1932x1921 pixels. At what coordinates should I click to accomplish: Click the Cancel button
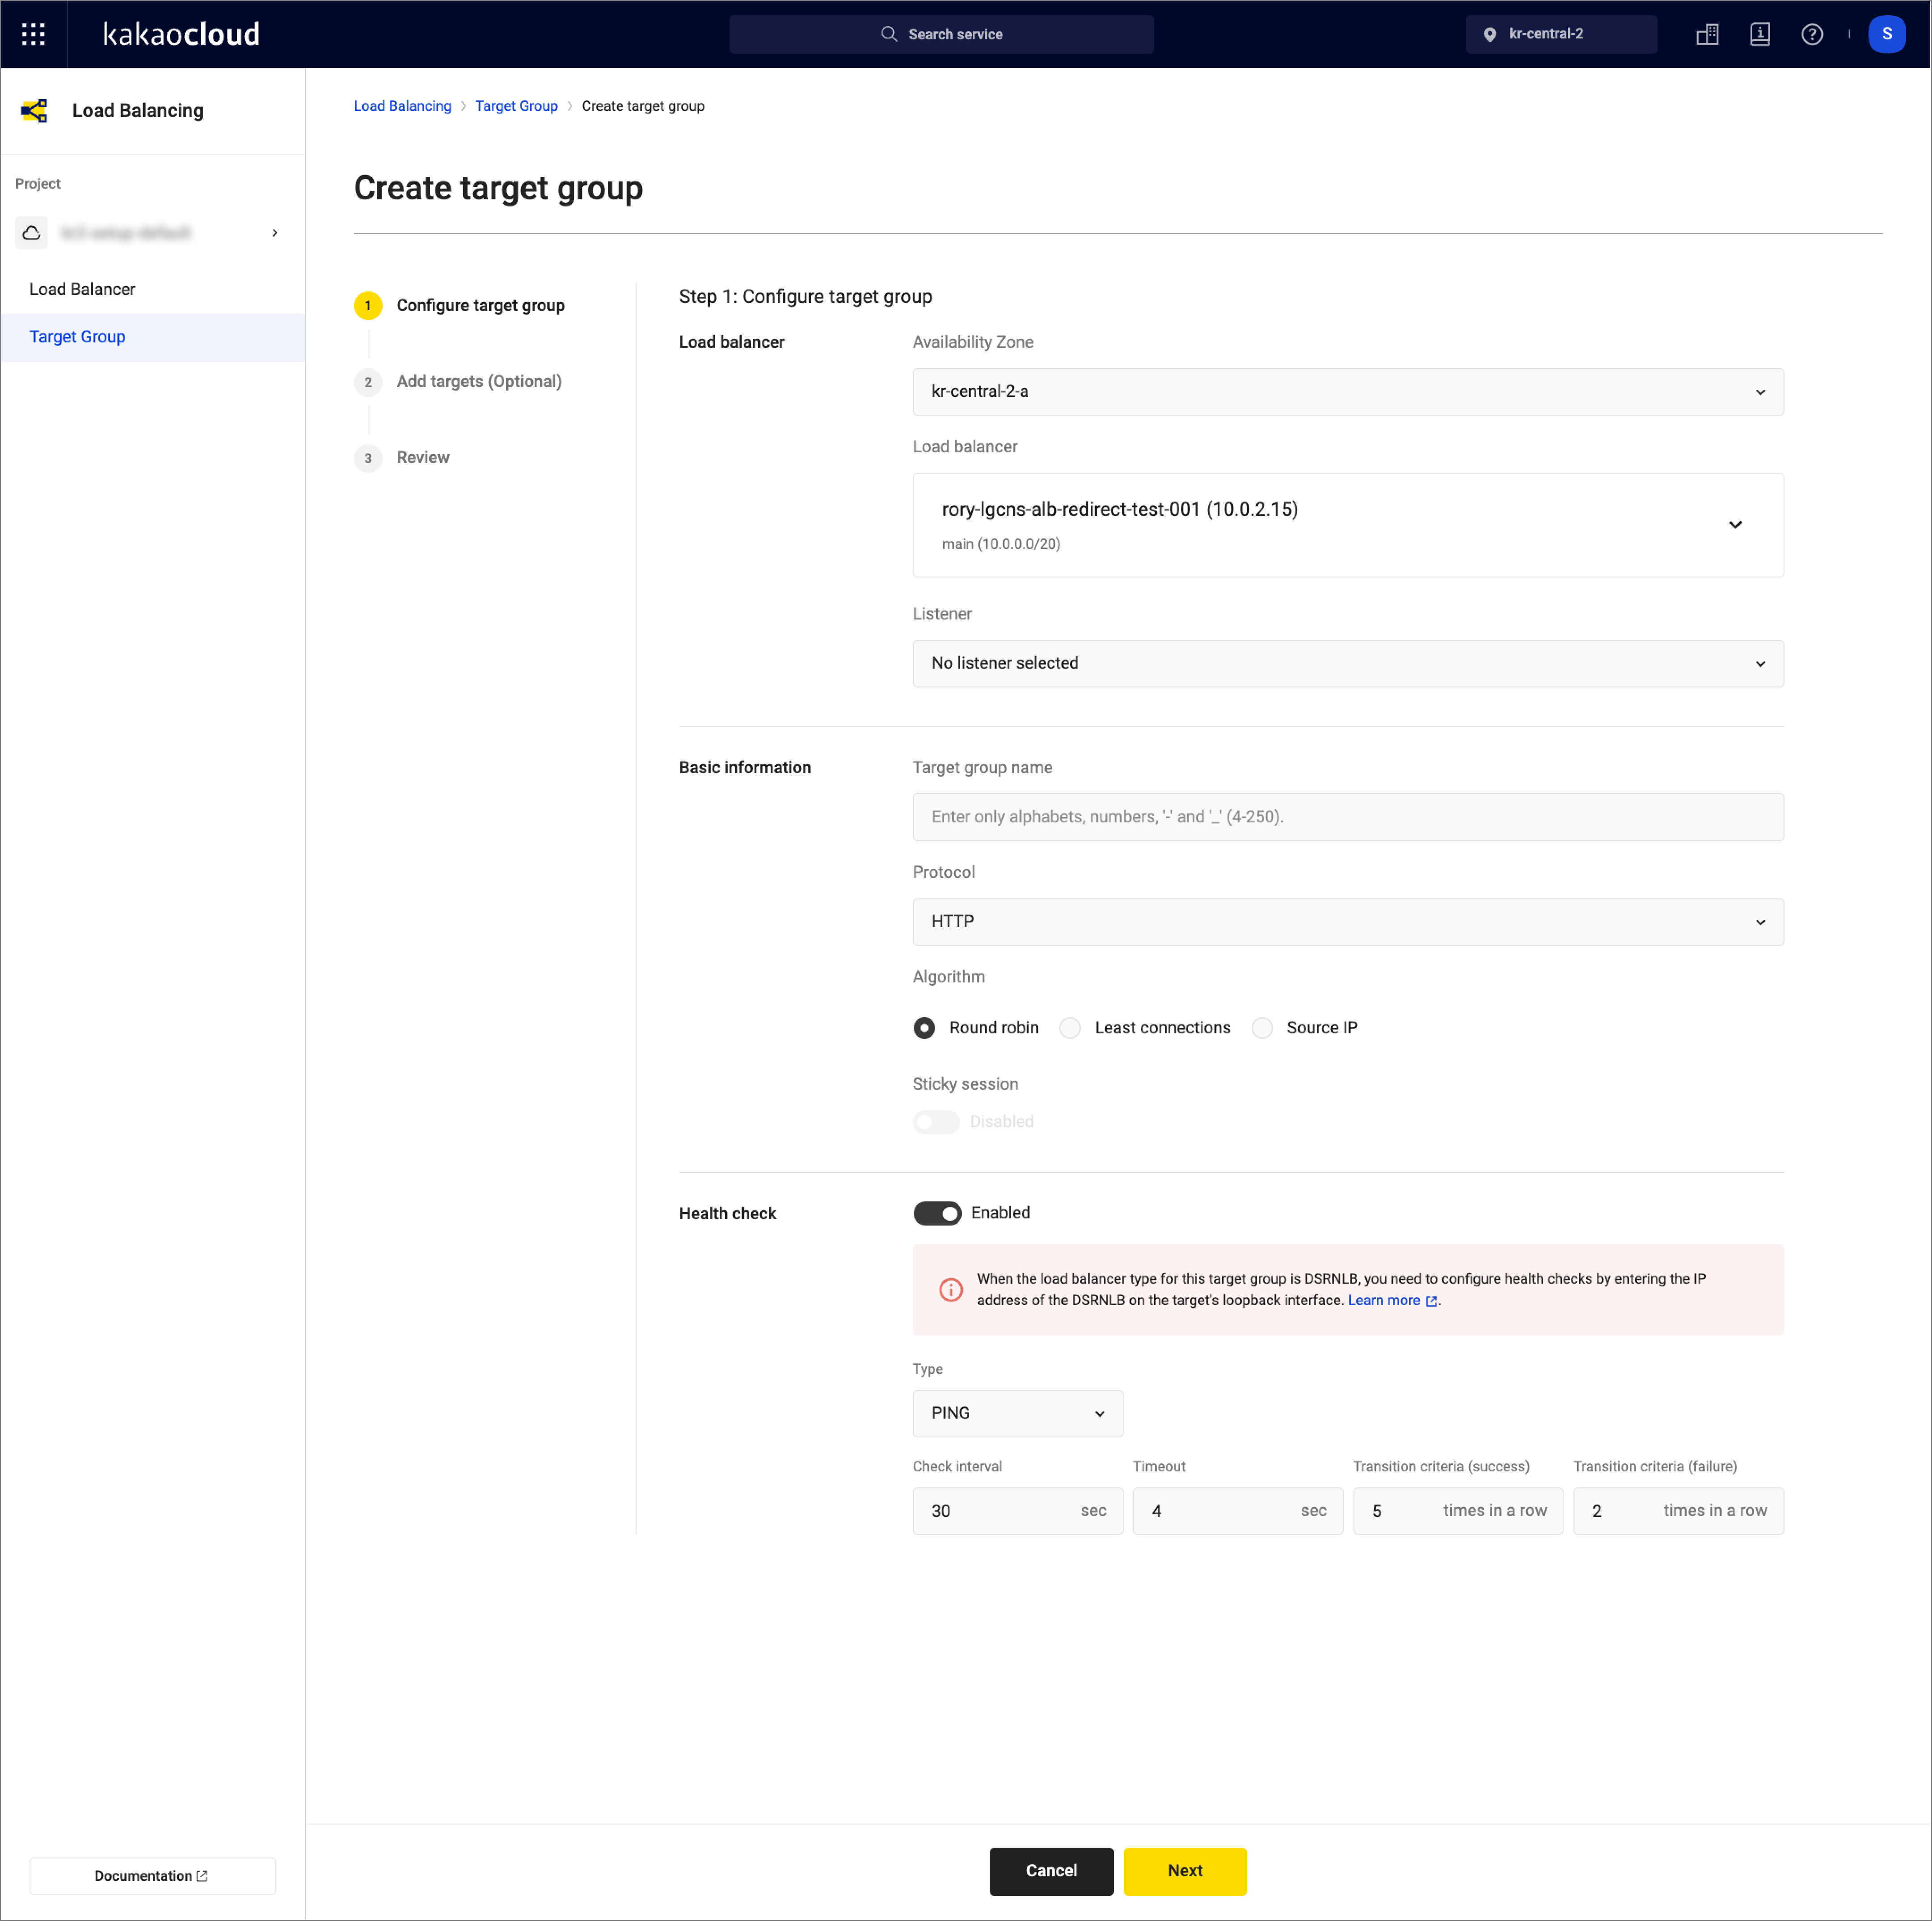1051,1871
